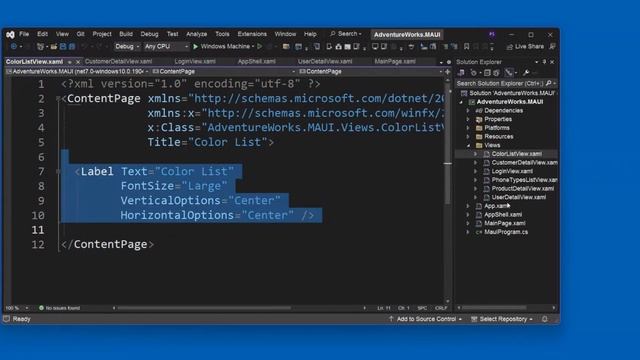
Task: Click the Visual Studio logo icon
Action: coord(10,35)
